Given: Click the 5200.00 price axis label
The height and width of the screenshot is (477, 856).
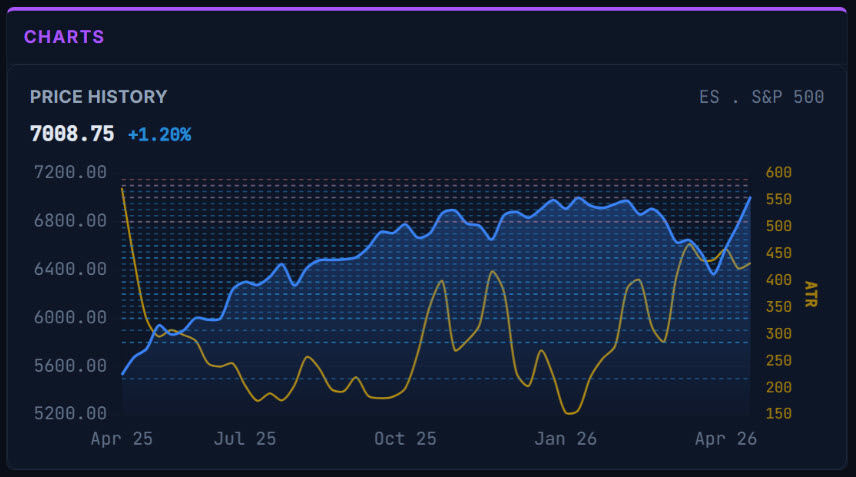Looking at the screenshot, I should coord(70,414).
